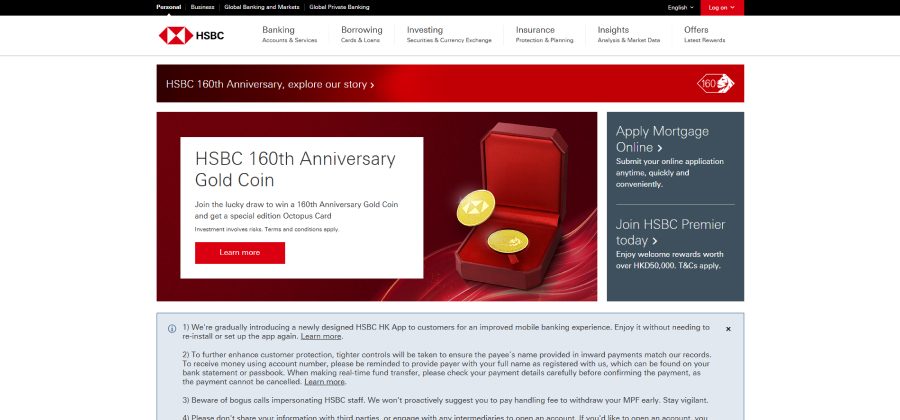Screen dimensions: 900x420
Task: Open the Insurance menu
Action: pyautogui.click(x=544, y=34)
